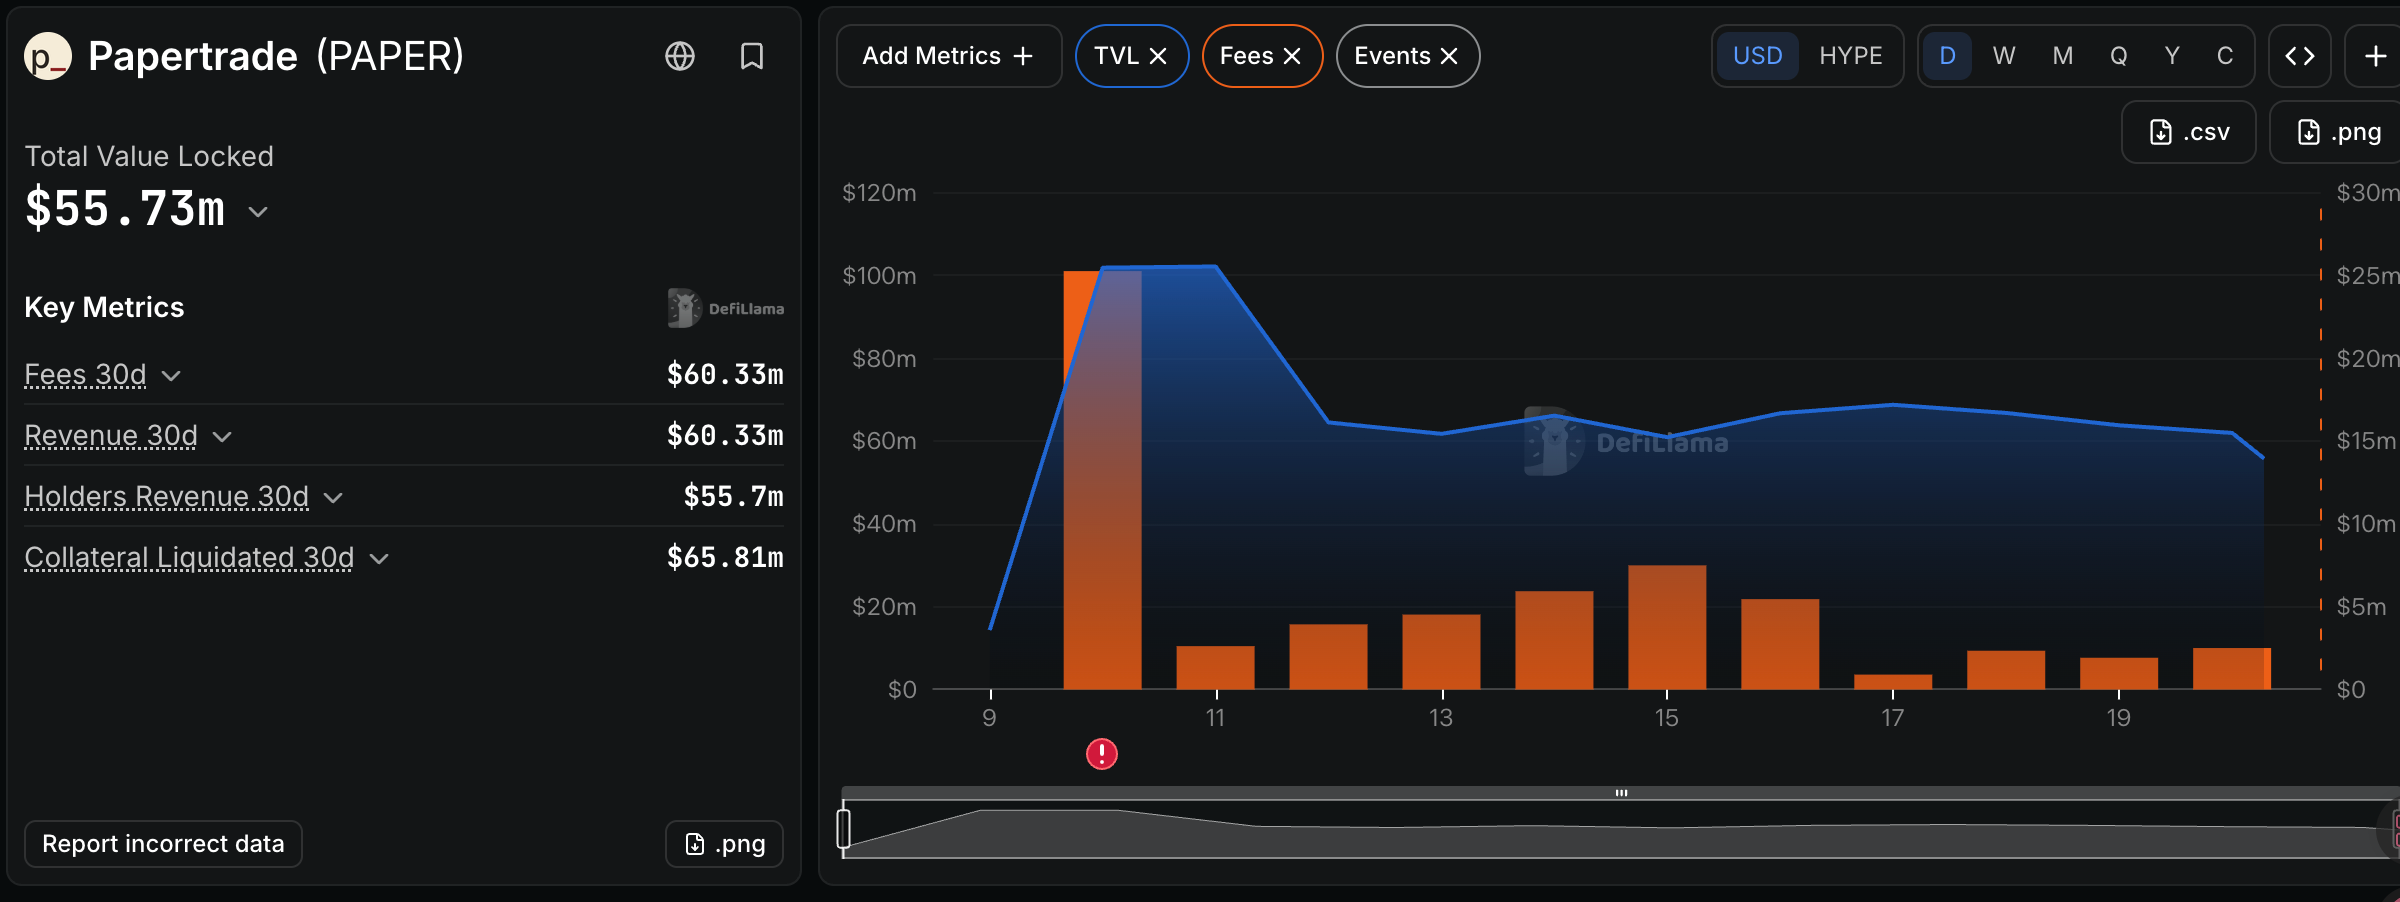
Task: Click the red event alert marker
Action: pyautogui.click(x=1102, y=754)
